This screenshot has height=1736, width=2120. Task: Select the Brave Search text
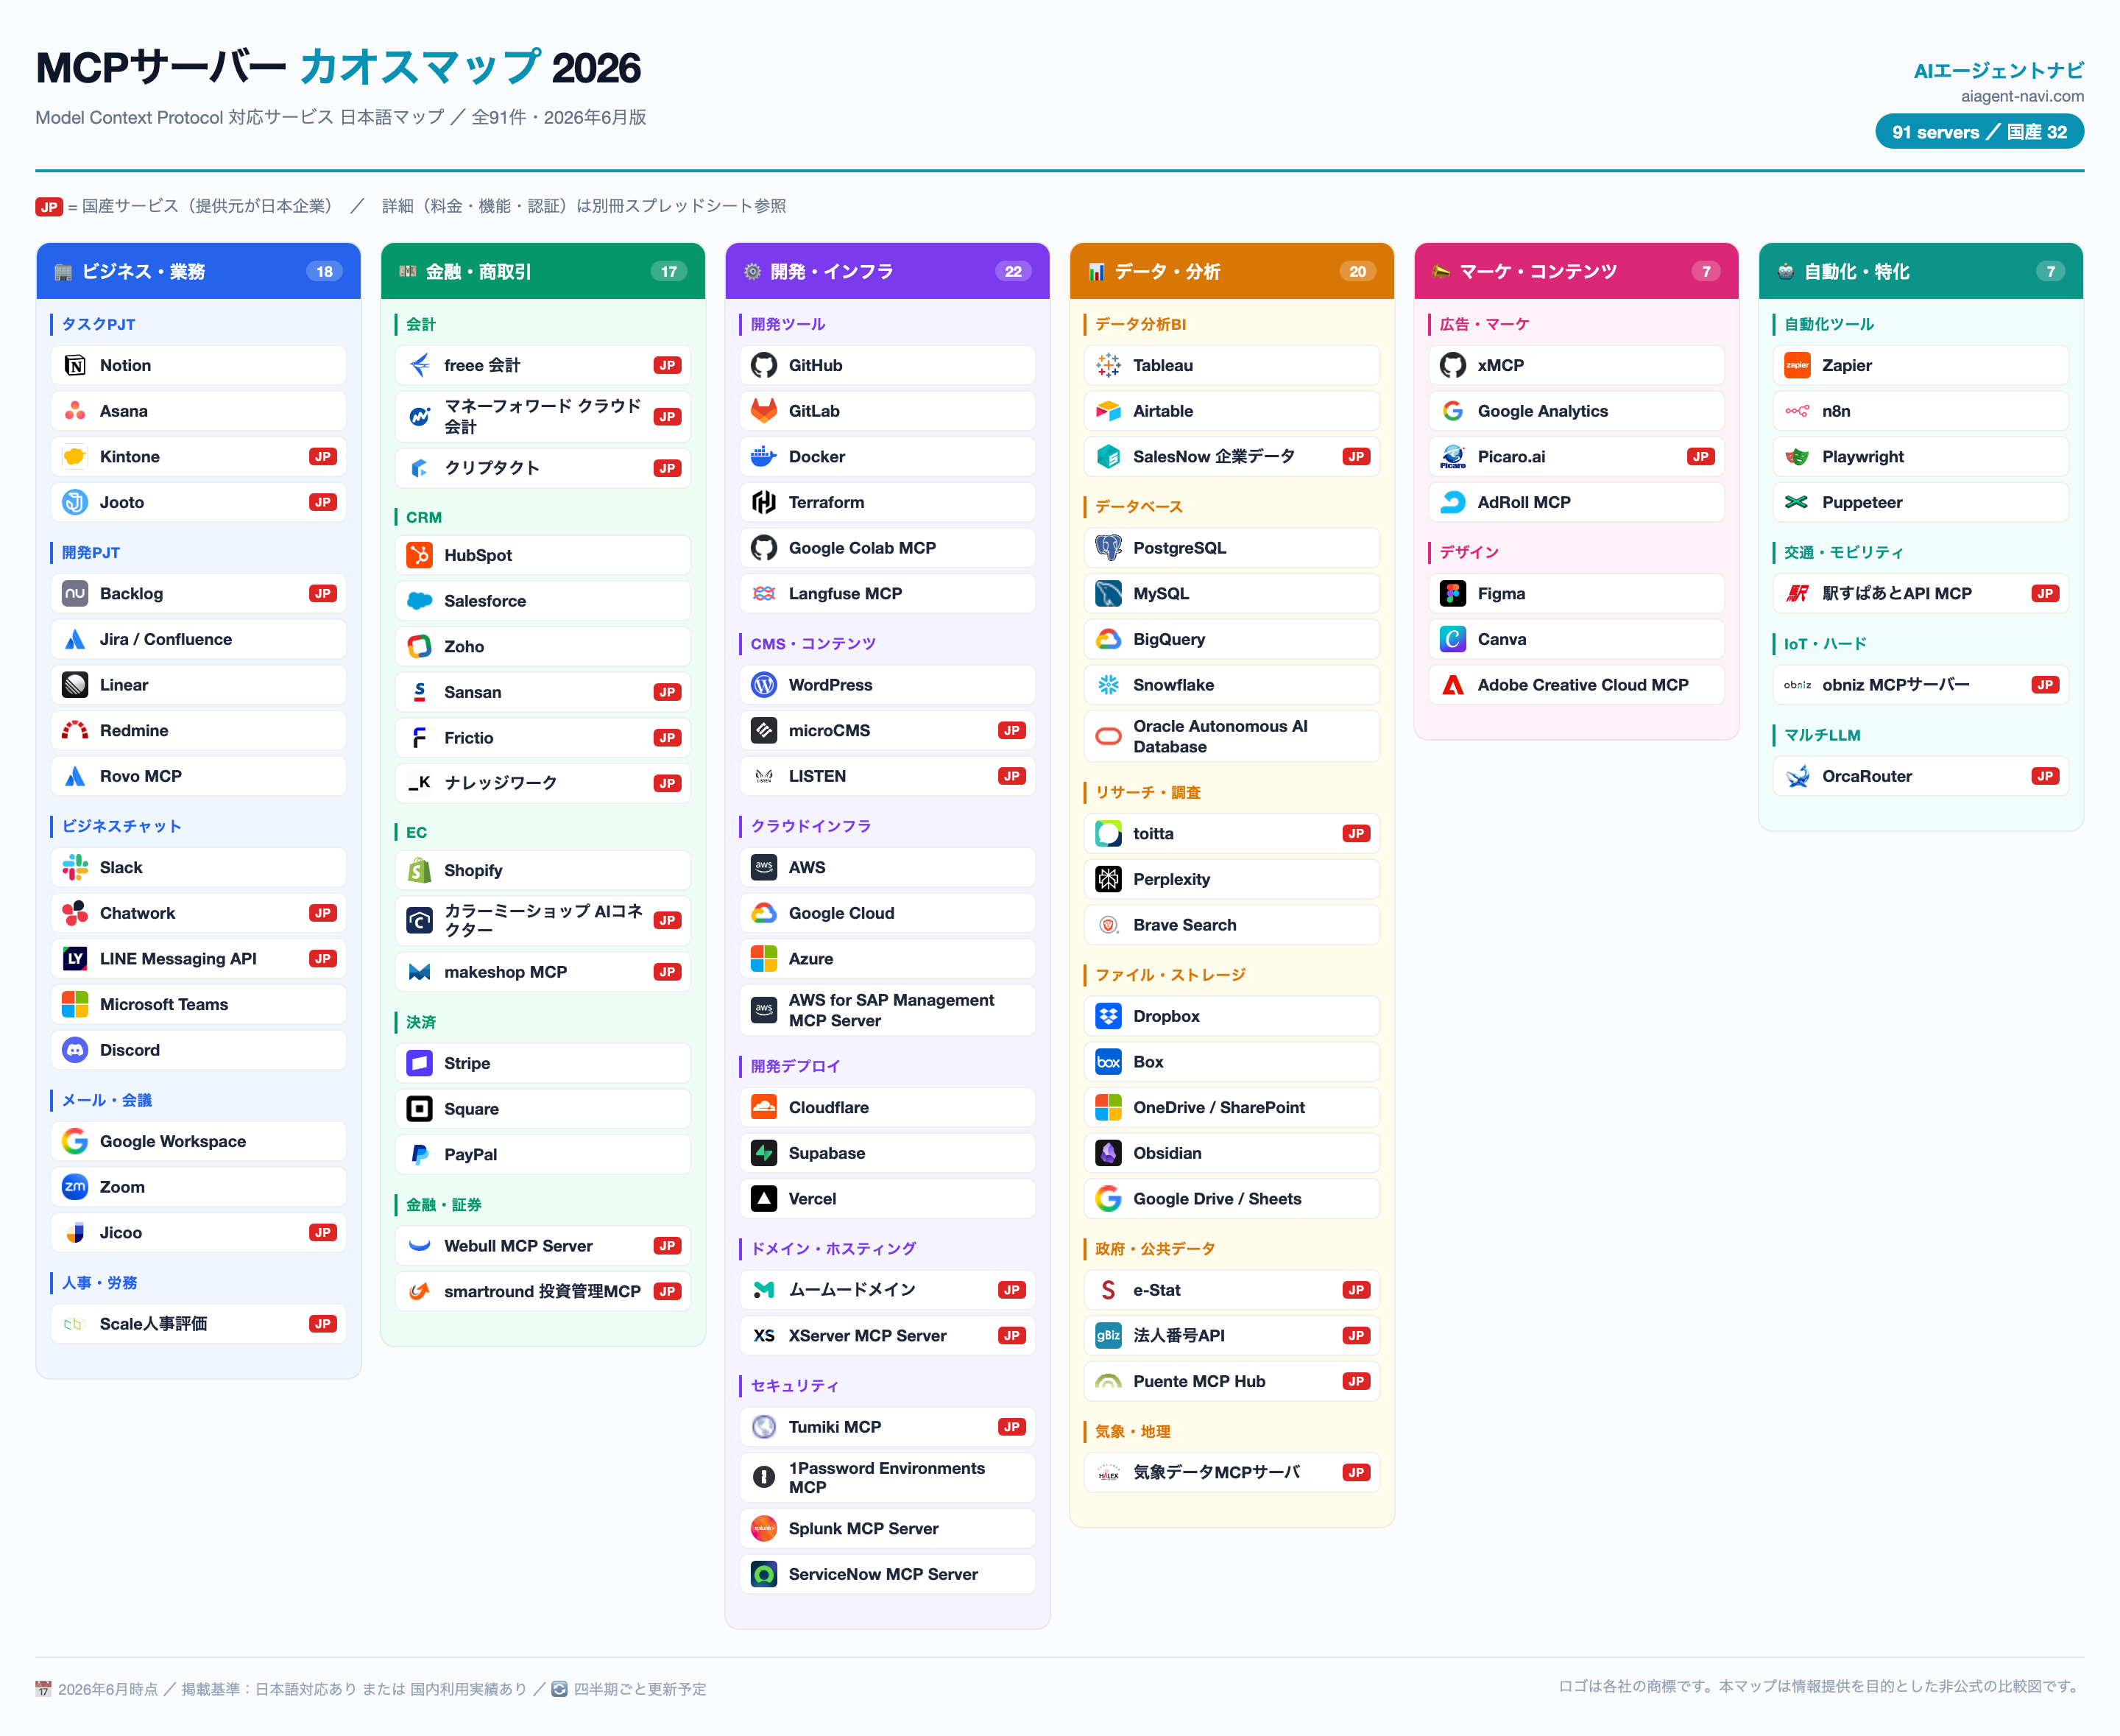click(1185, 926)
